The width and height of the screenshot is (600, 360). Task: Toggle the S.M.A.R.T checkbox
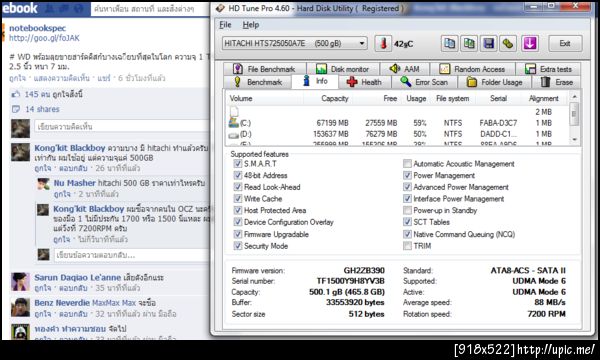coord(238,164)
